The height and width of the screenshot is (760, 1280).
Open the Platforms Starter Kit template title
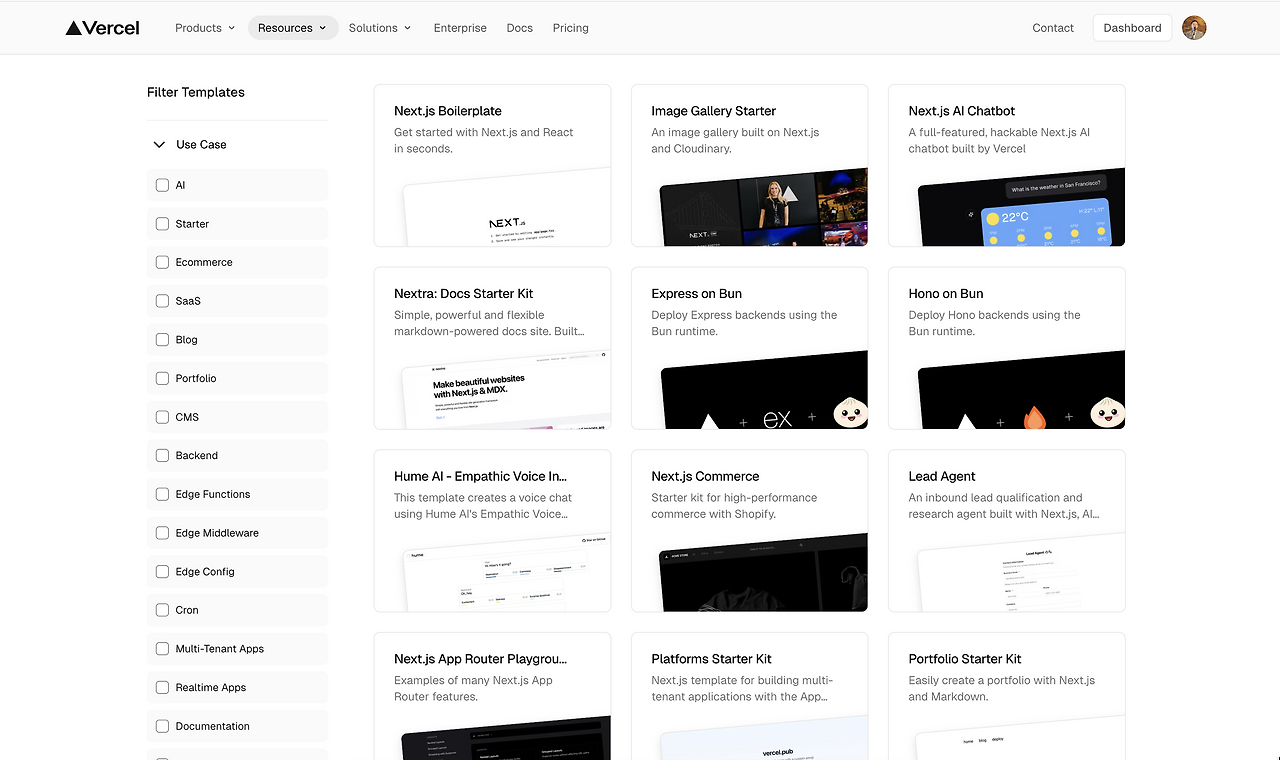(x=711, y=659)
